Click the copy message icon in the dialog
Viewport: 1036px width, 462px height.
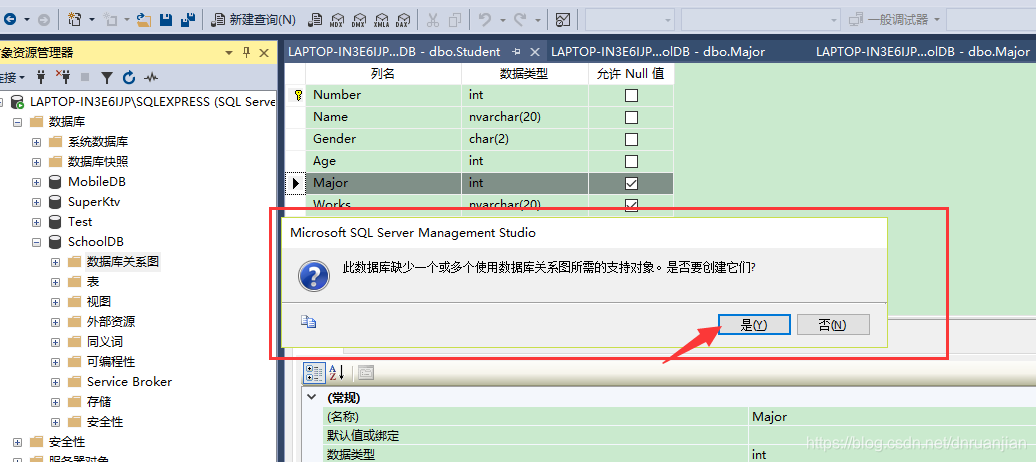tap(309, 322)
